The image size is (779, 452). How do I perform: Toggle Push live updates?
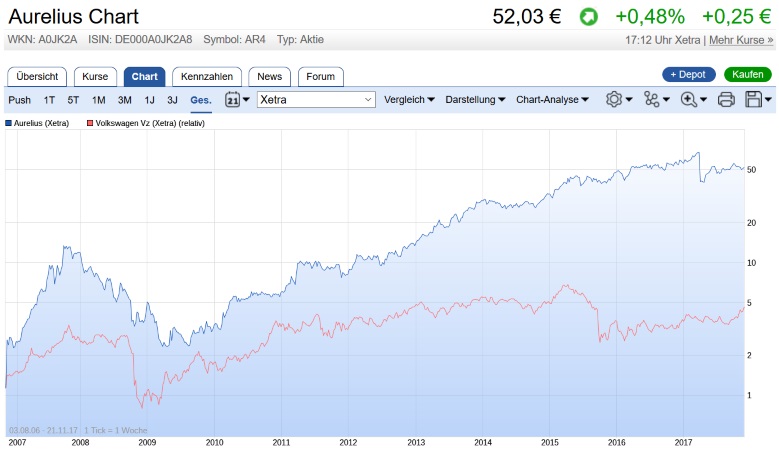click(19, 100)
